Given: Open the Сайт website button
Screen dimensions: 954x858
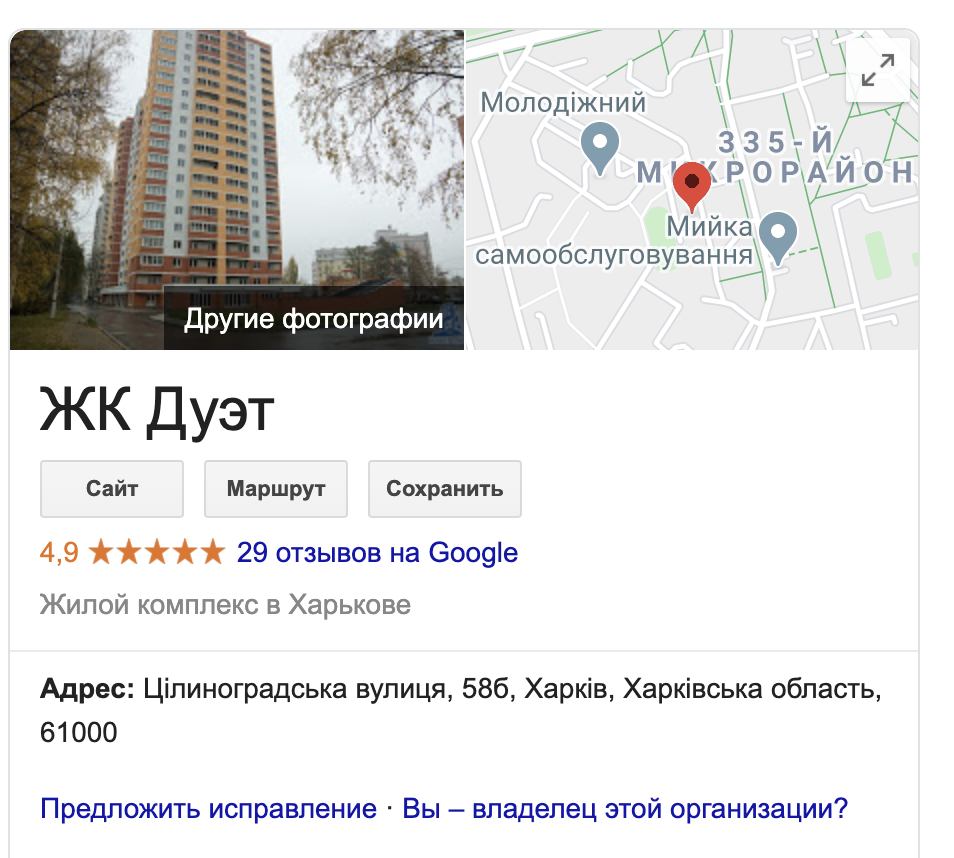Looking at the screenshot, I should (112, 489).
